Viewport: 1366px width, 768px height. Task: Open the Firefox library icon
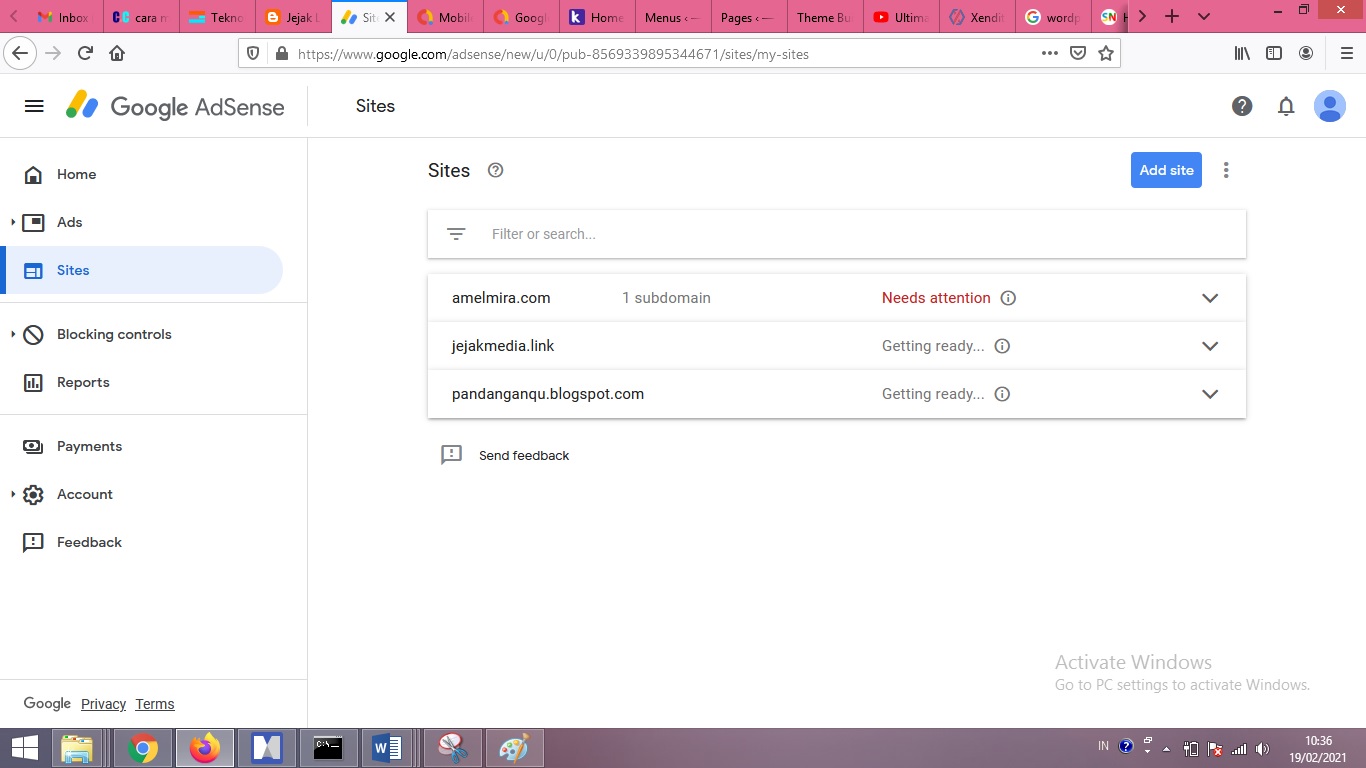[1242, 53]
